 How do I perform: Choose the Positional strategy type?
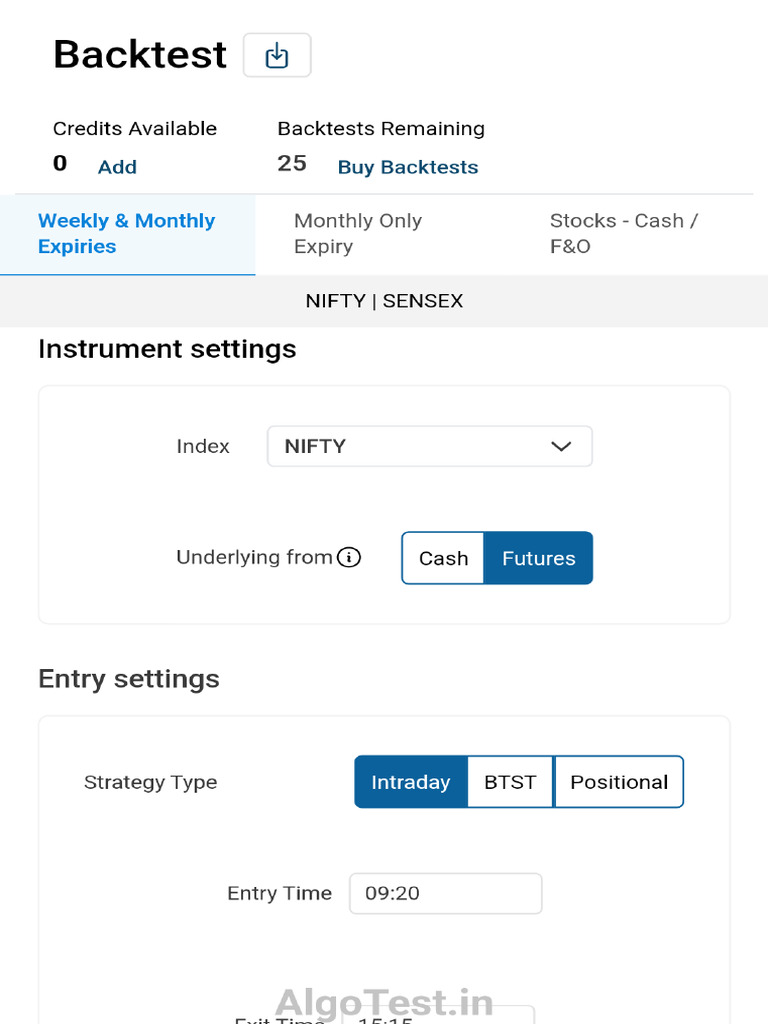click(619, 782)
